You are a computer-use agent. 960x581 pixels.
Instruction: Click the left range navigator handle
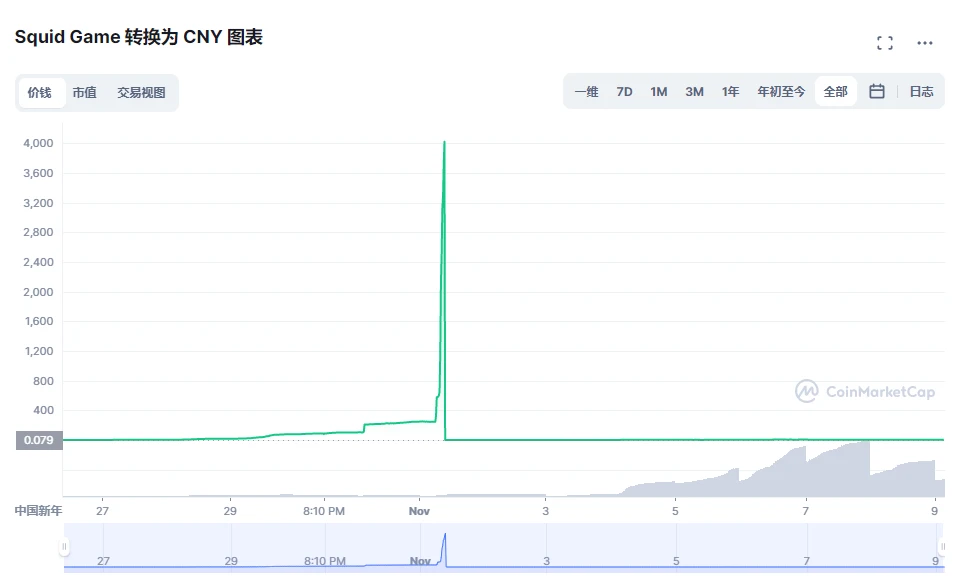(x=64, y=546)
